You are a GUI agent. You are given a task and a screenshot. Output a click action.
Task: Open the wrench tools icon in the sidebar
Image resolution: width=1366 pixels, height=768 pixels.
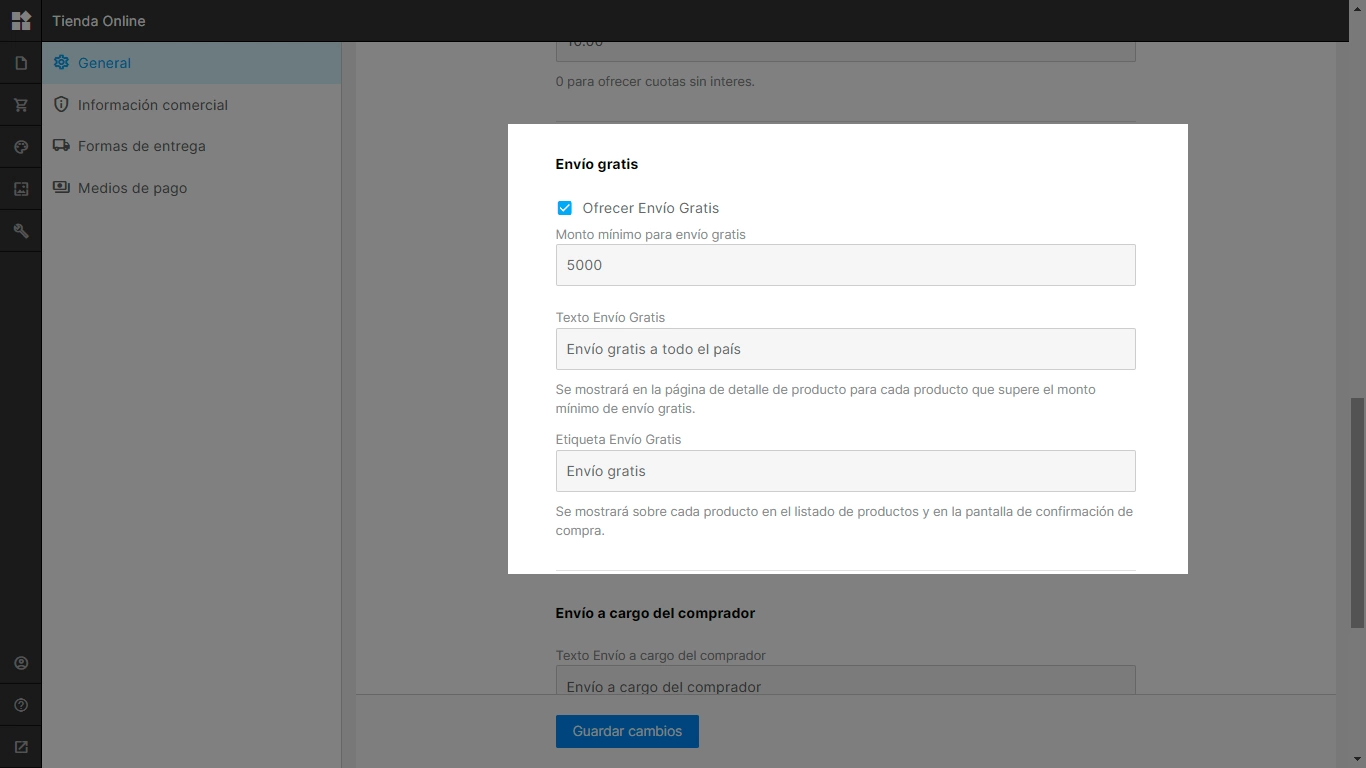(21, 231)
